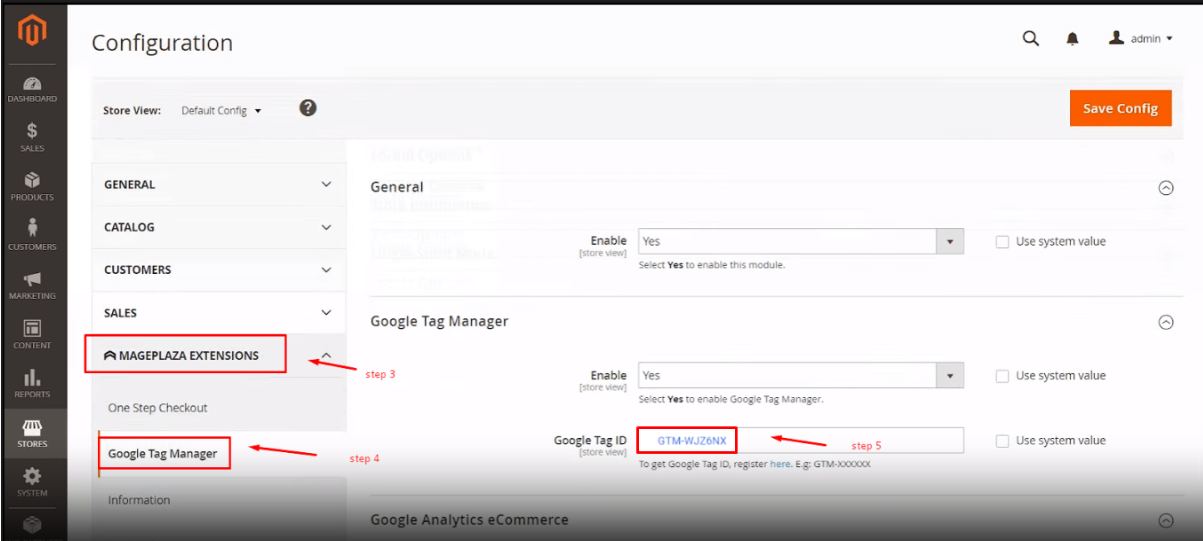Open the Content sidebar icon

32,334
